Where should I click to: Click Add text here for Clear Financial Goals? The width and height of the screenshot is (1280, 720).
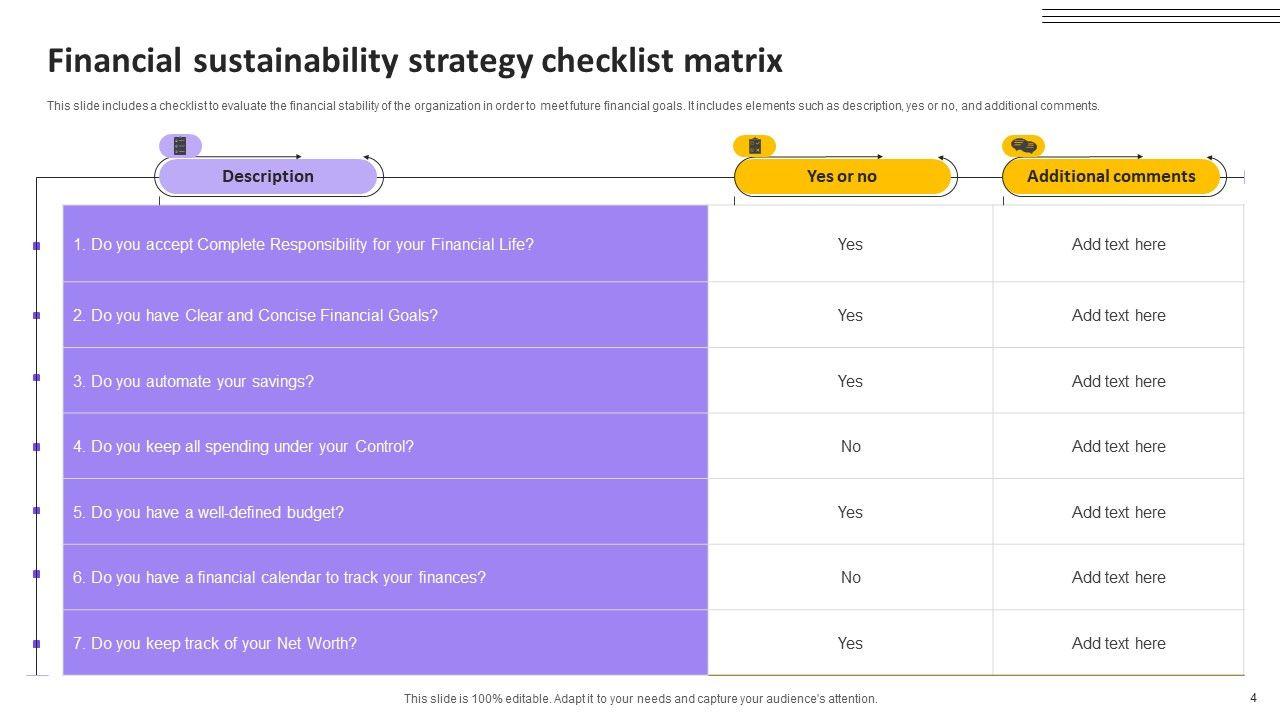coord(1118,315)
